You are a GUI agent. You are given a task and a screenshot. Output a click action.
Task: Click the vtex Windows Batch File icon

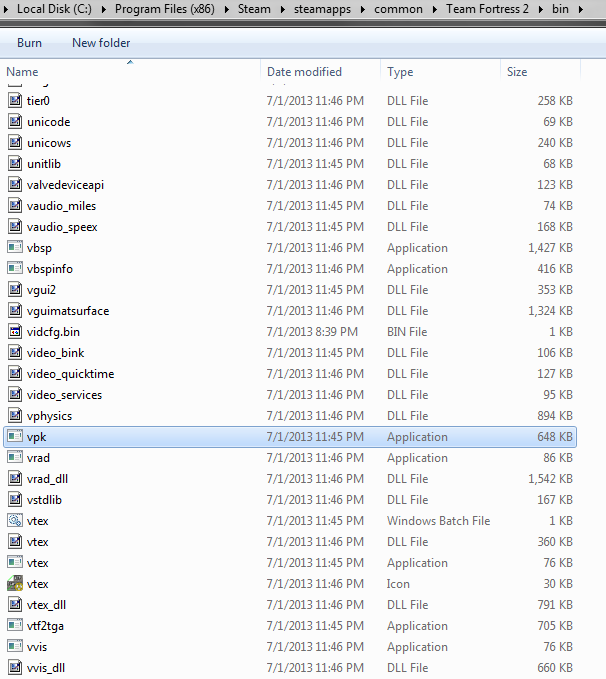coord(15,521)
